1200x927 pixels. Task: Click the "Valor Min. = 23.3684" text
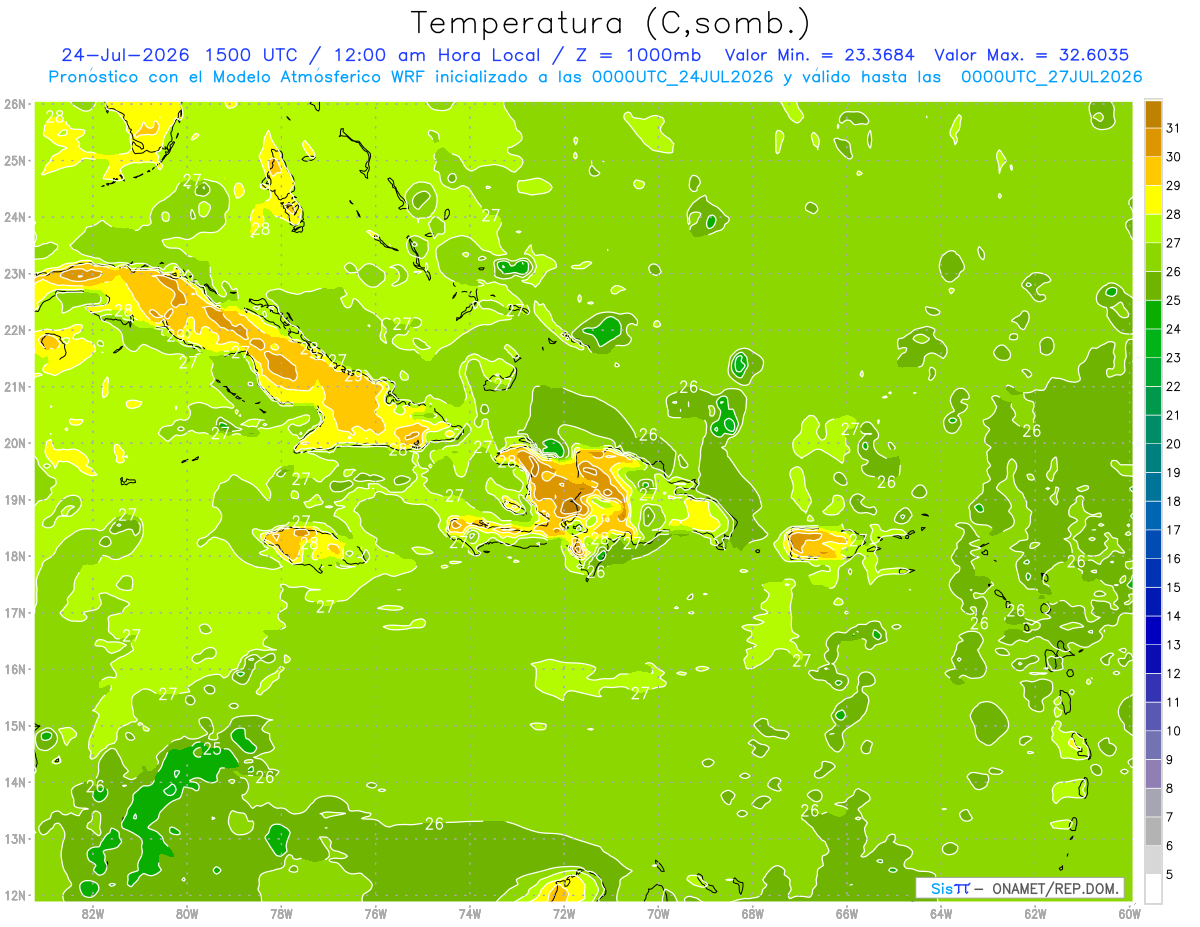pos(821,55)
